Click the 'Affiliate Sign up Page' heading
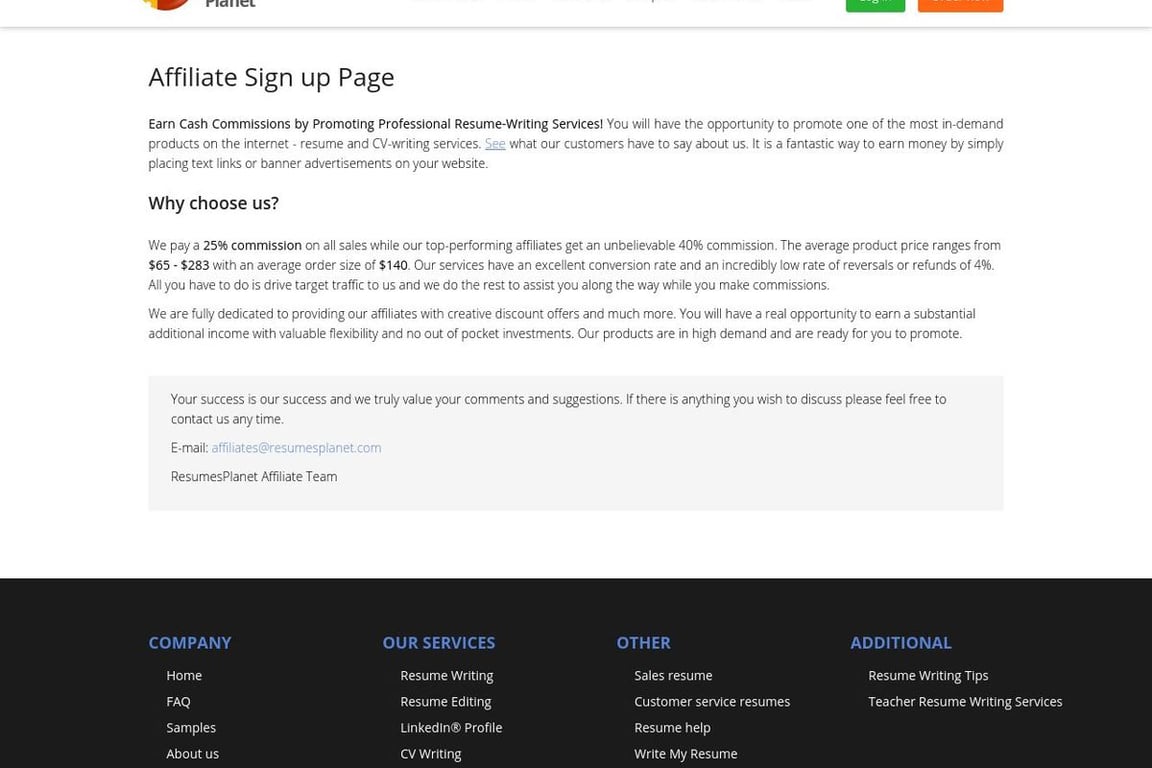Viewport: 1152px width, 768px height. click(271, 77)
